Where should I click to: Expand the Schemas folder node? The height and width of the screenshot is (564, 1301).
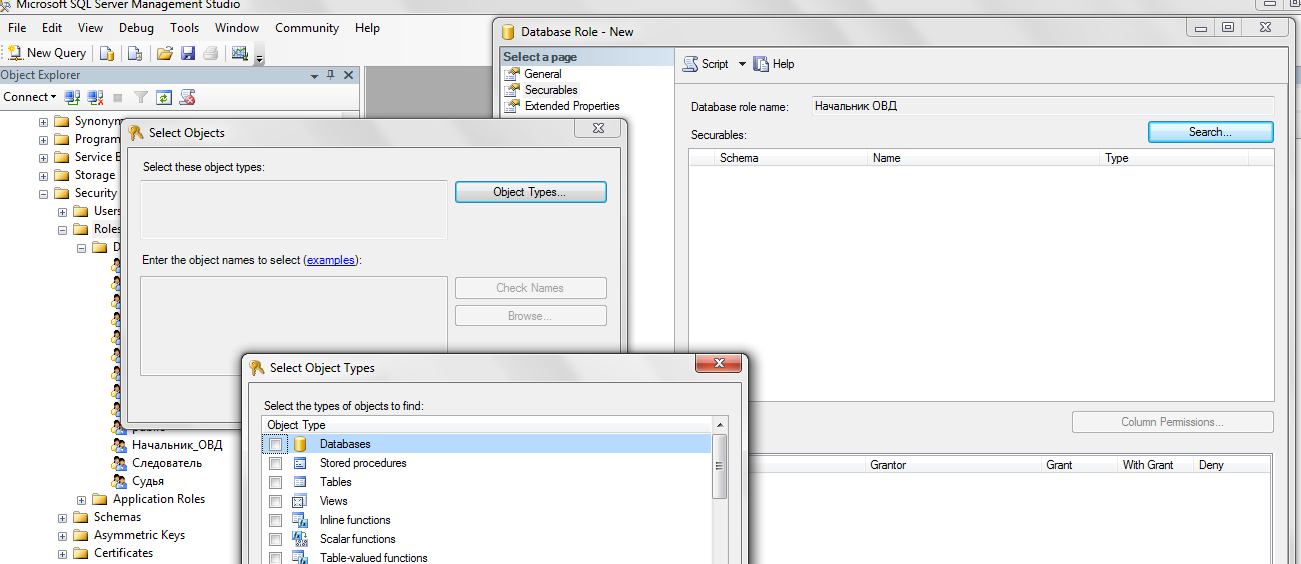click(62, 518)
